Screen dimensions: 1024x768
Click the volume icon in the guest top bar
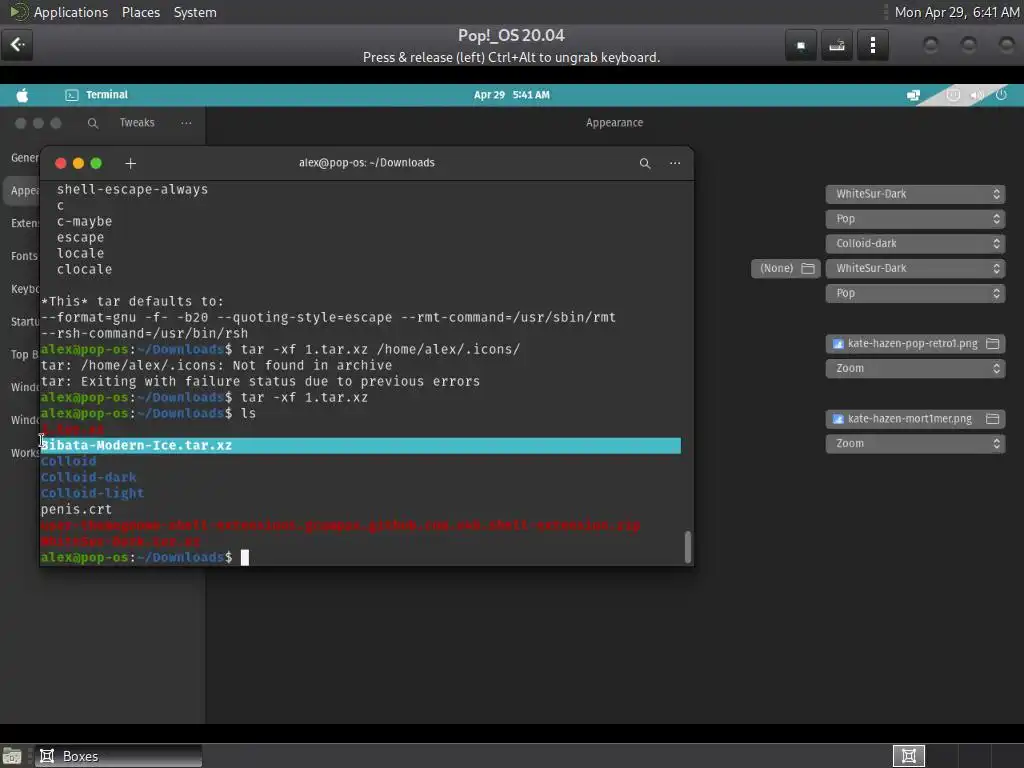[977, 95]
